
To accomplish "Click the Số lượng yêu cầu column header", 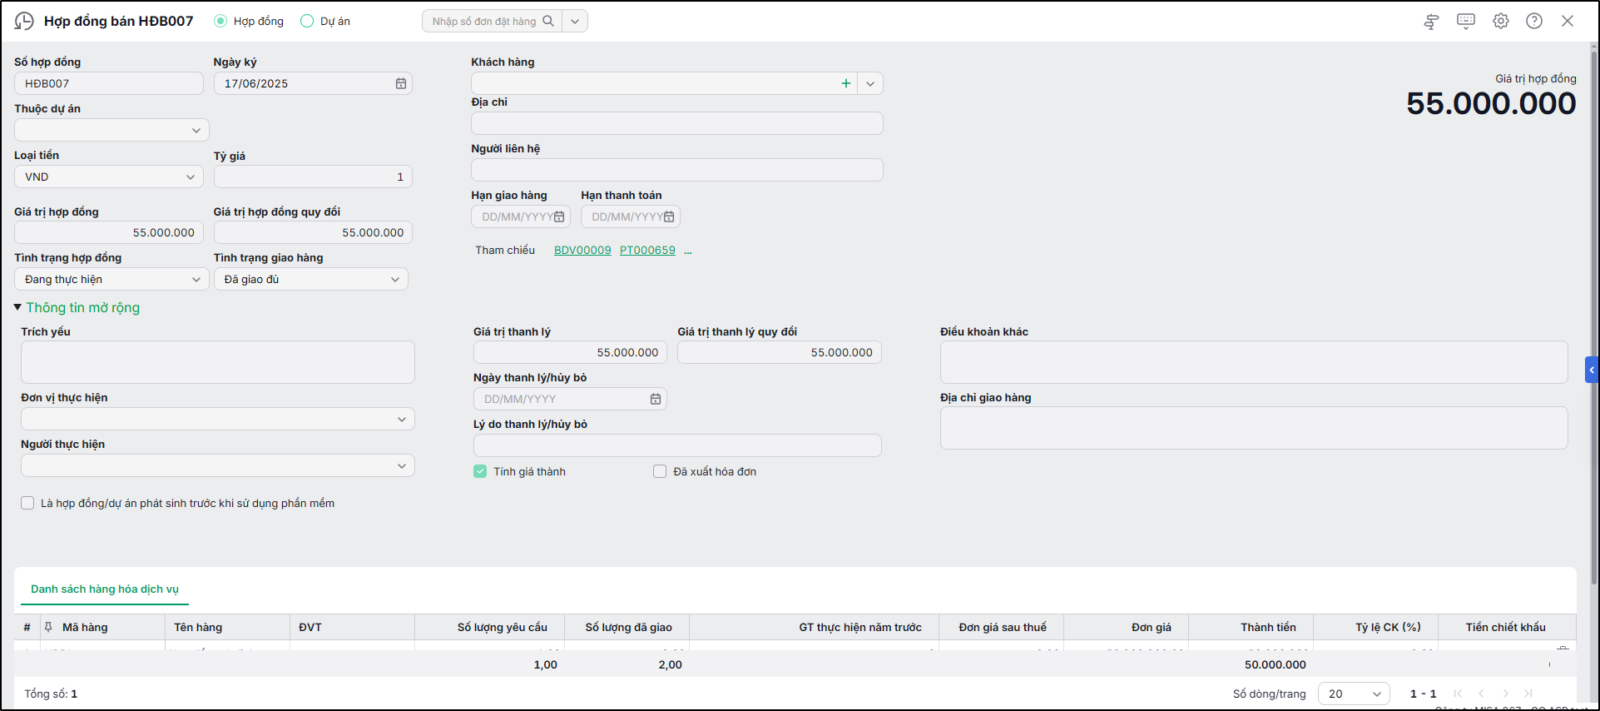I will pyautogui.click(x=502, y=627).
